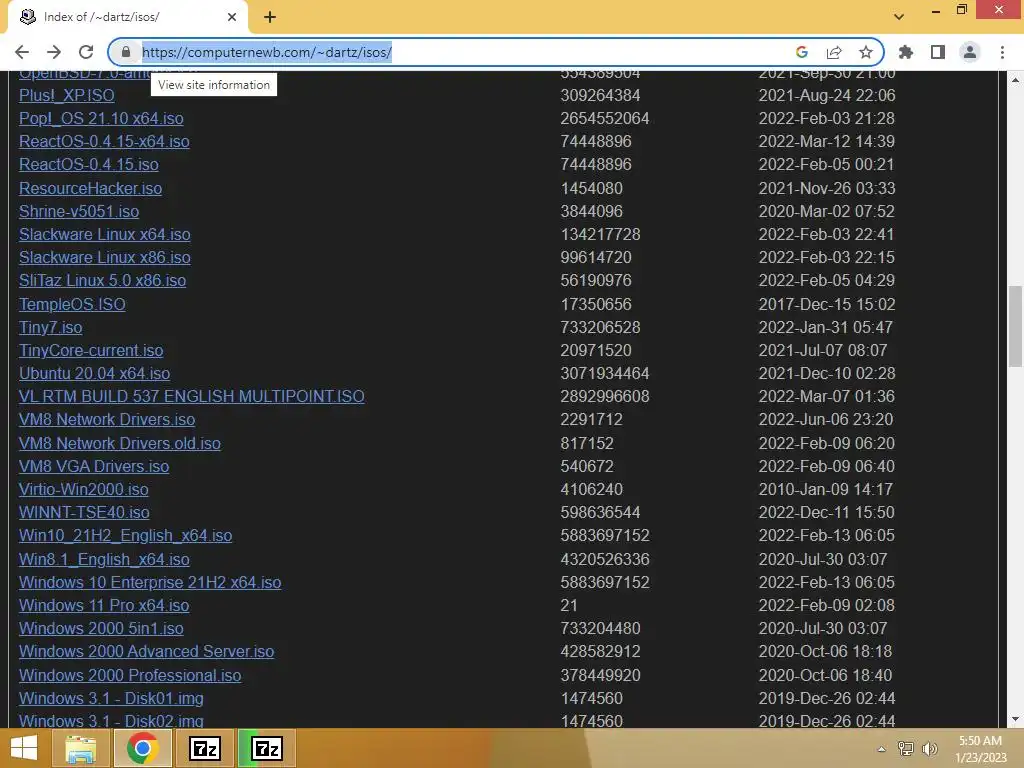This screenshot has width=1024, height=768.
Task: Open the Pop!_OS 21.10 x64.iso link
Action: (101, 118)
